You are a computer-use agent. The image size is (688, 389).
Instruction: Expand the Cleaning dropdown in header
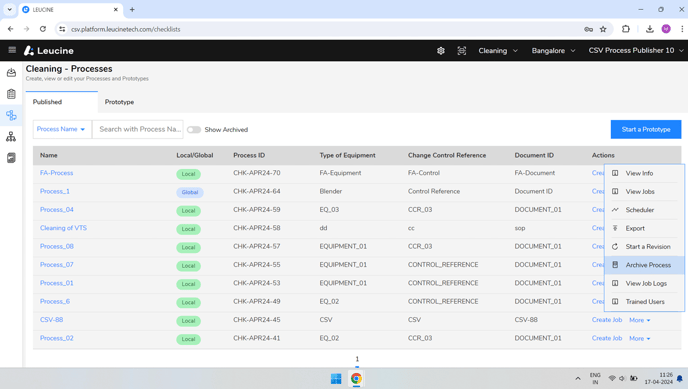point(498,50)
